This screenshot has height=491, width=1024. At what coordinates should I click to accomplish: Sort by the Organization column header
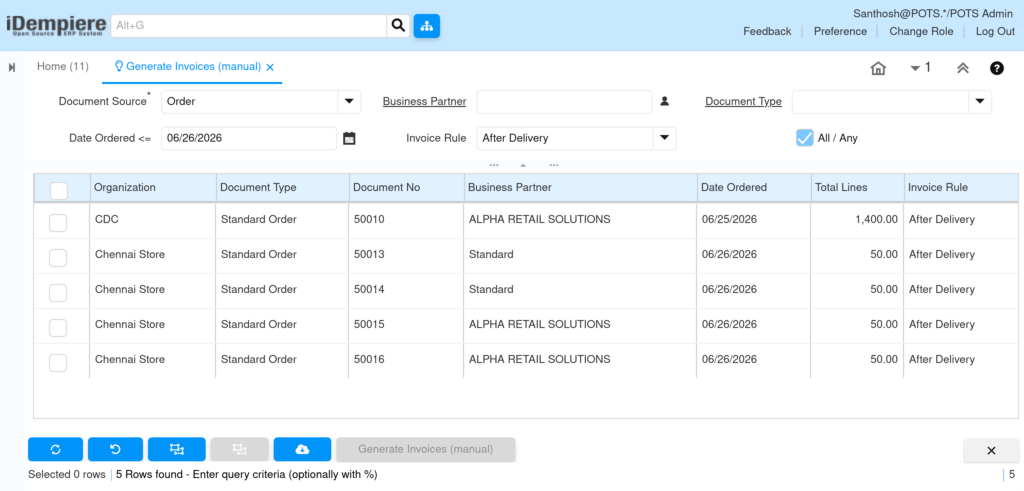pos(153,187)
